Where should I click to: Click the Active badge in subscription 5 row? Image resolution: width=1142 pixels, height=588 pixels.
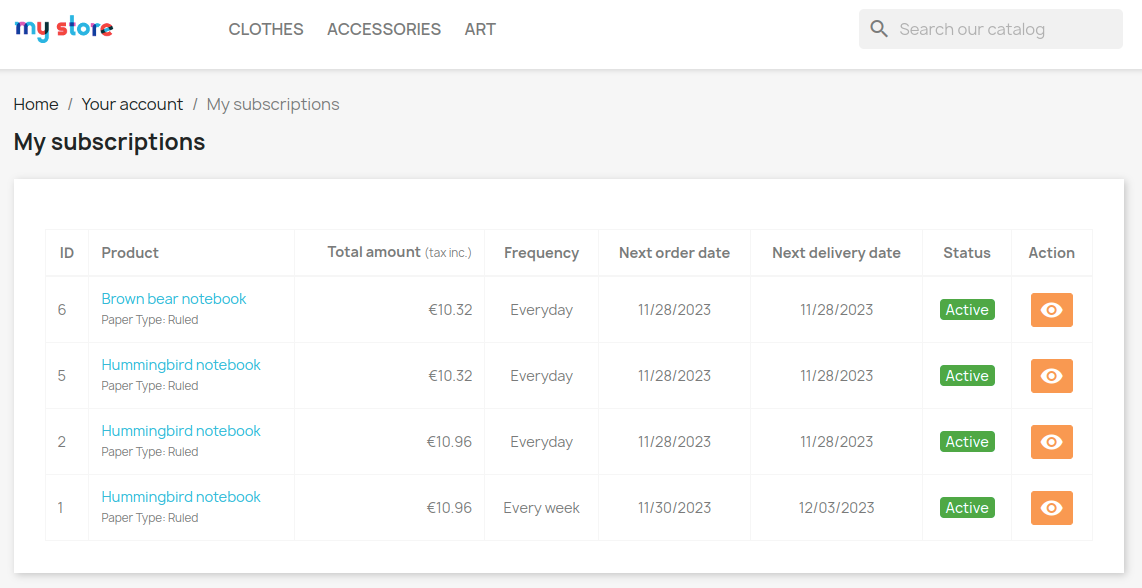point(967,376)
